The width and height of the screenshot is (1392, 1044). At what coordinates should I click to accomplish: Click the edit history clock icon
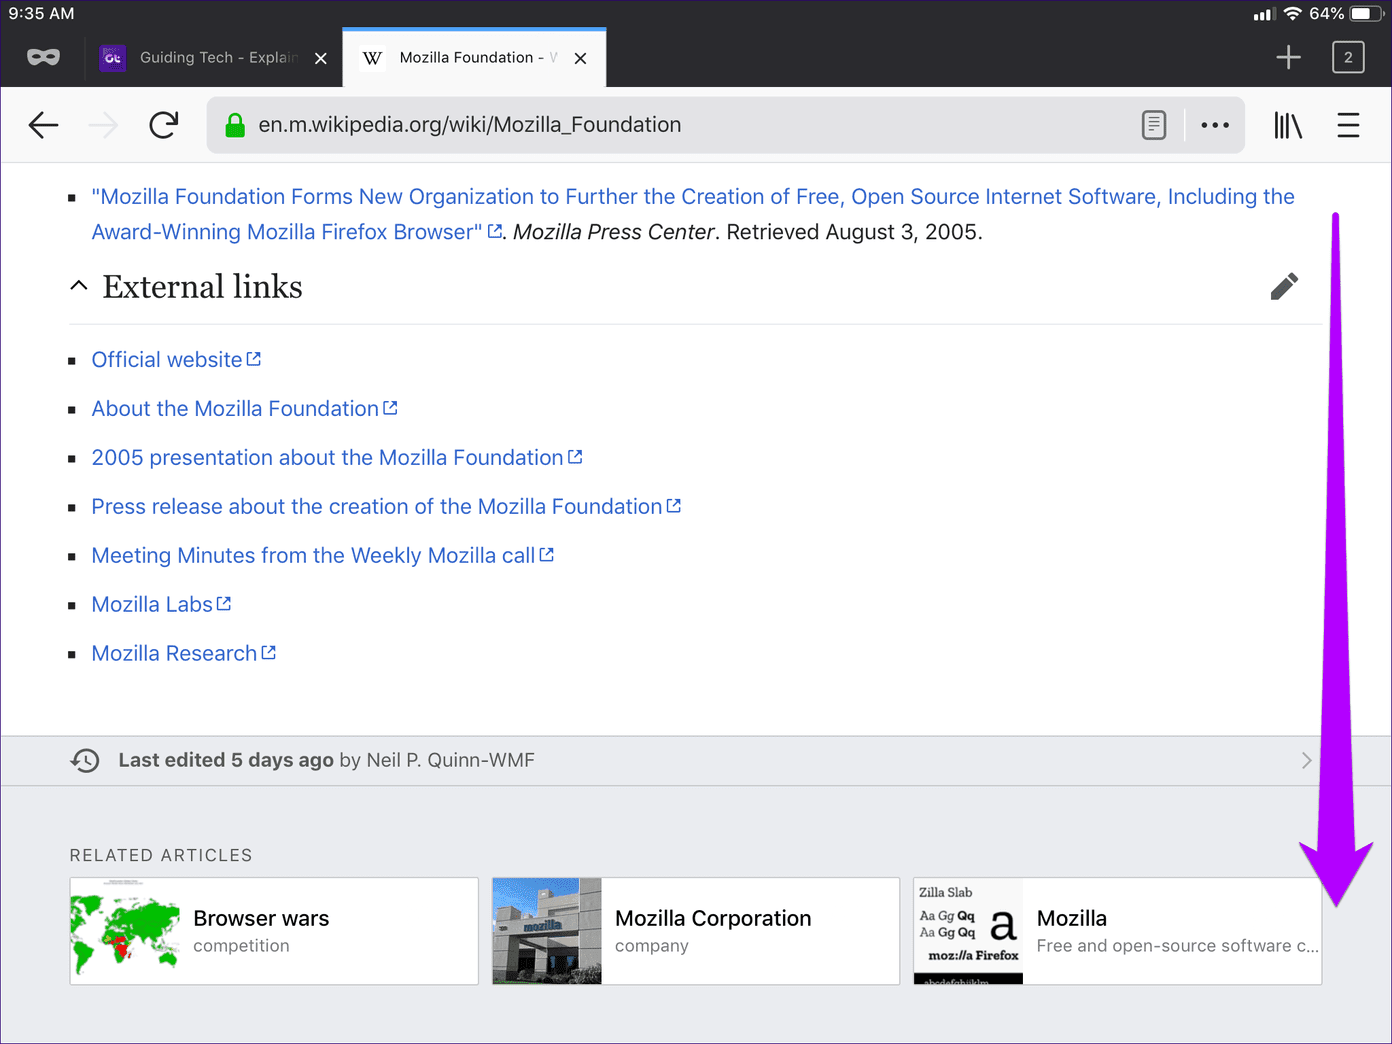pos(85,760)
